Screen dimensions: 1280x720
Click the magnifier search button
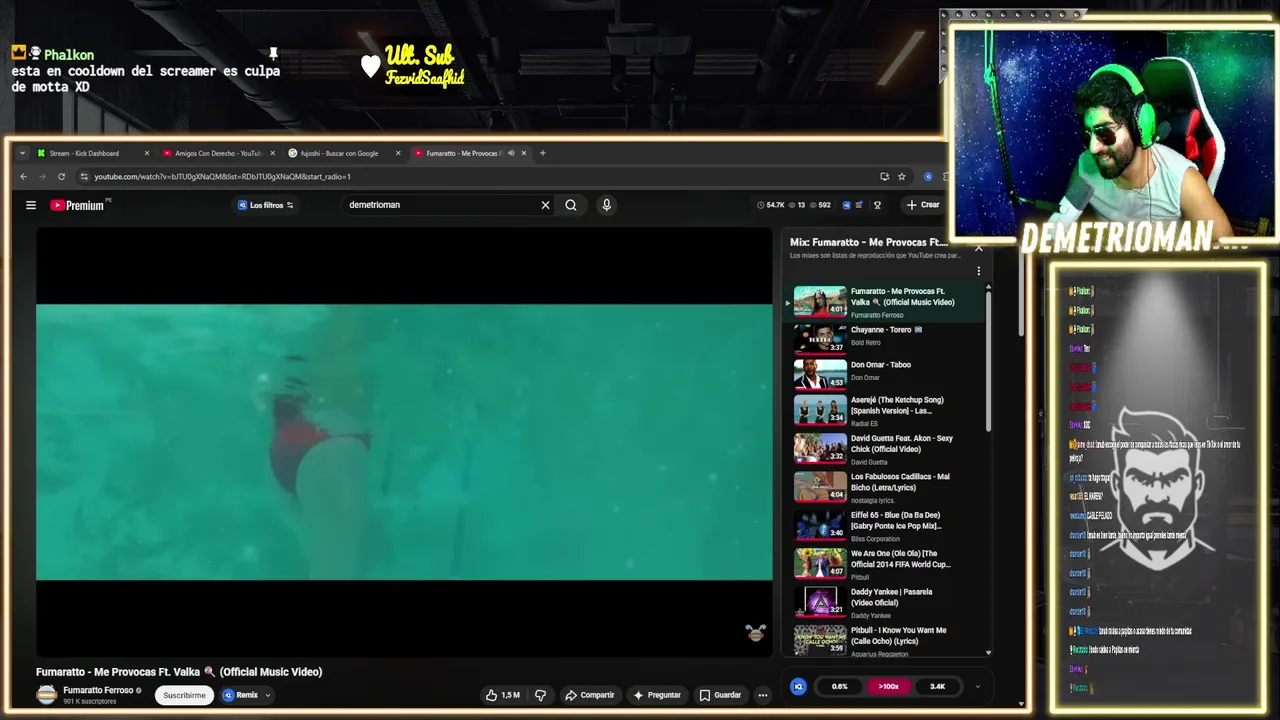click(x=571, y=205)
